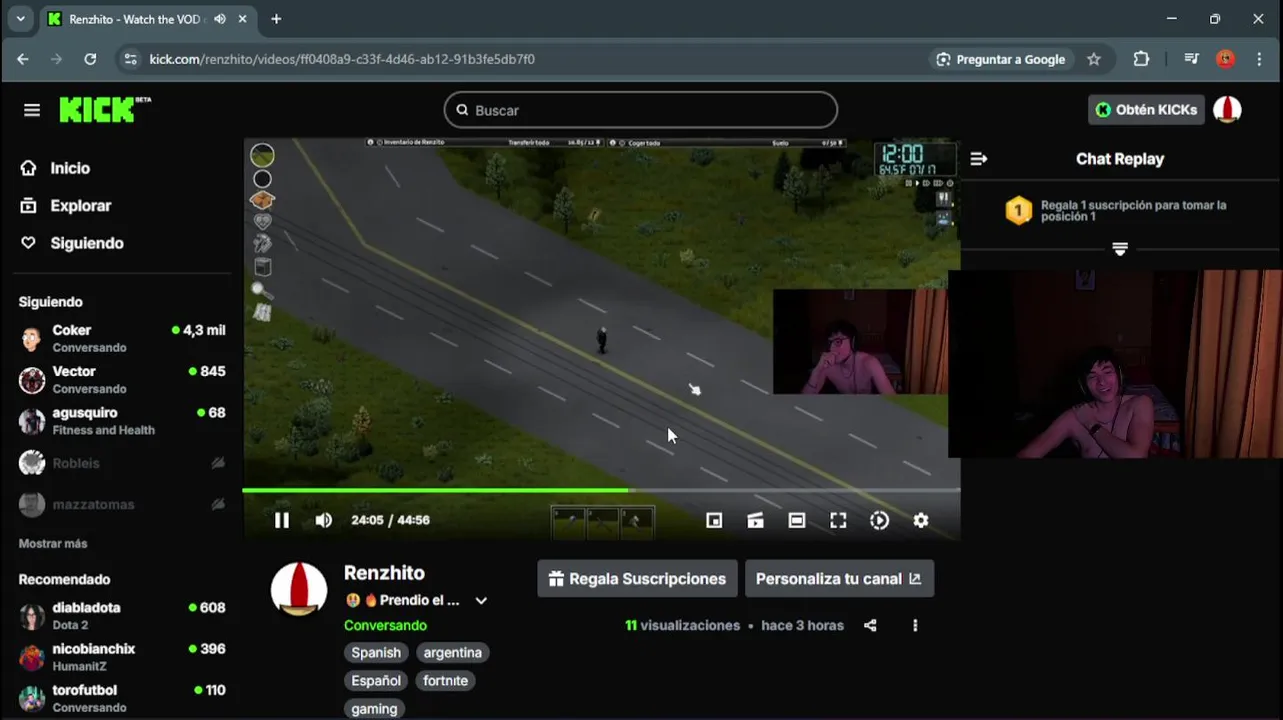Open Chrome media controls icon

[x=1191, y=59]
